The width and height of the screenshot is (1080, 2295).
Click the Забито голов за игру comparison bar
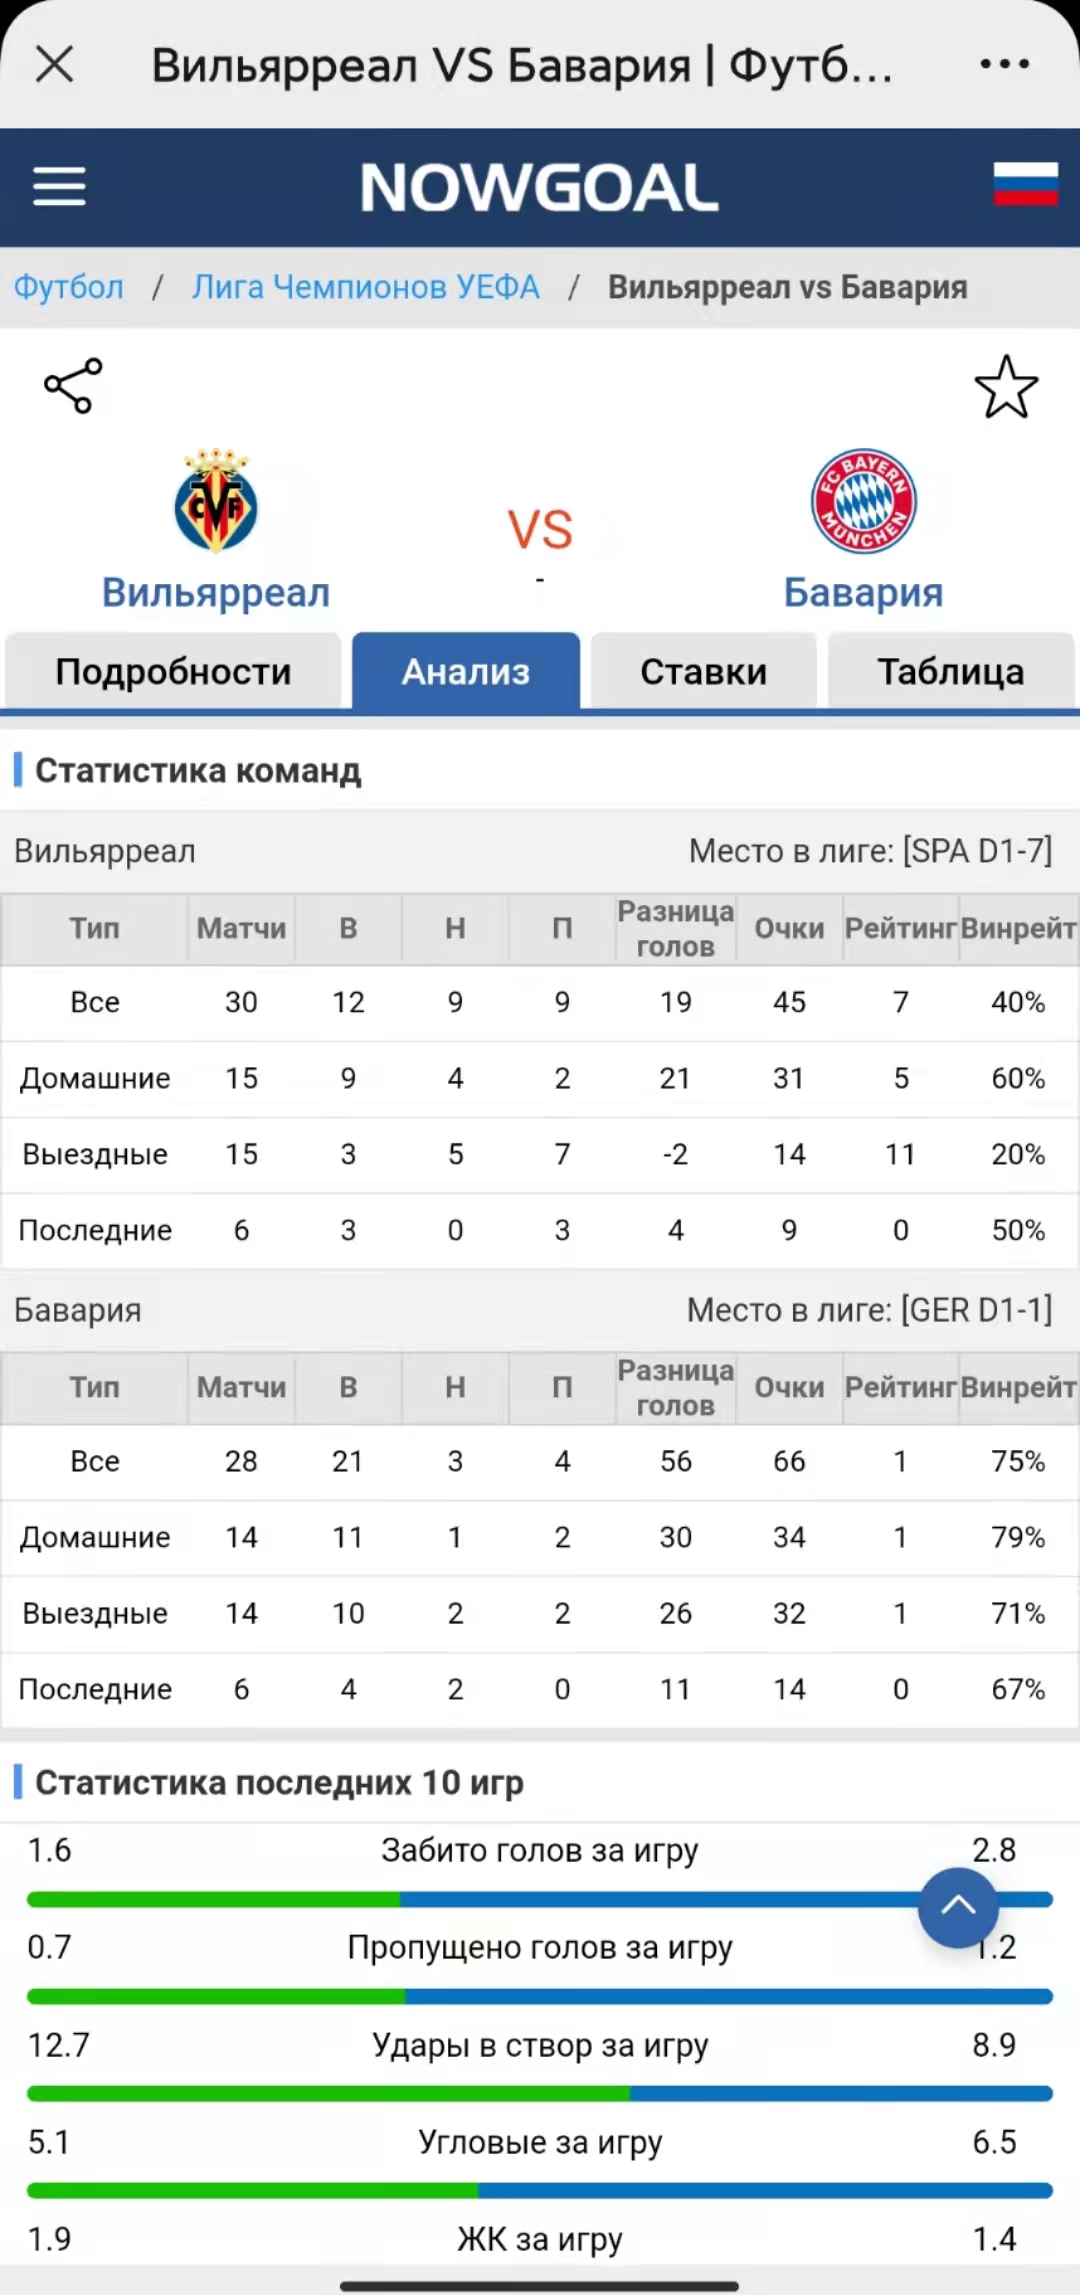coord(540,1898)
